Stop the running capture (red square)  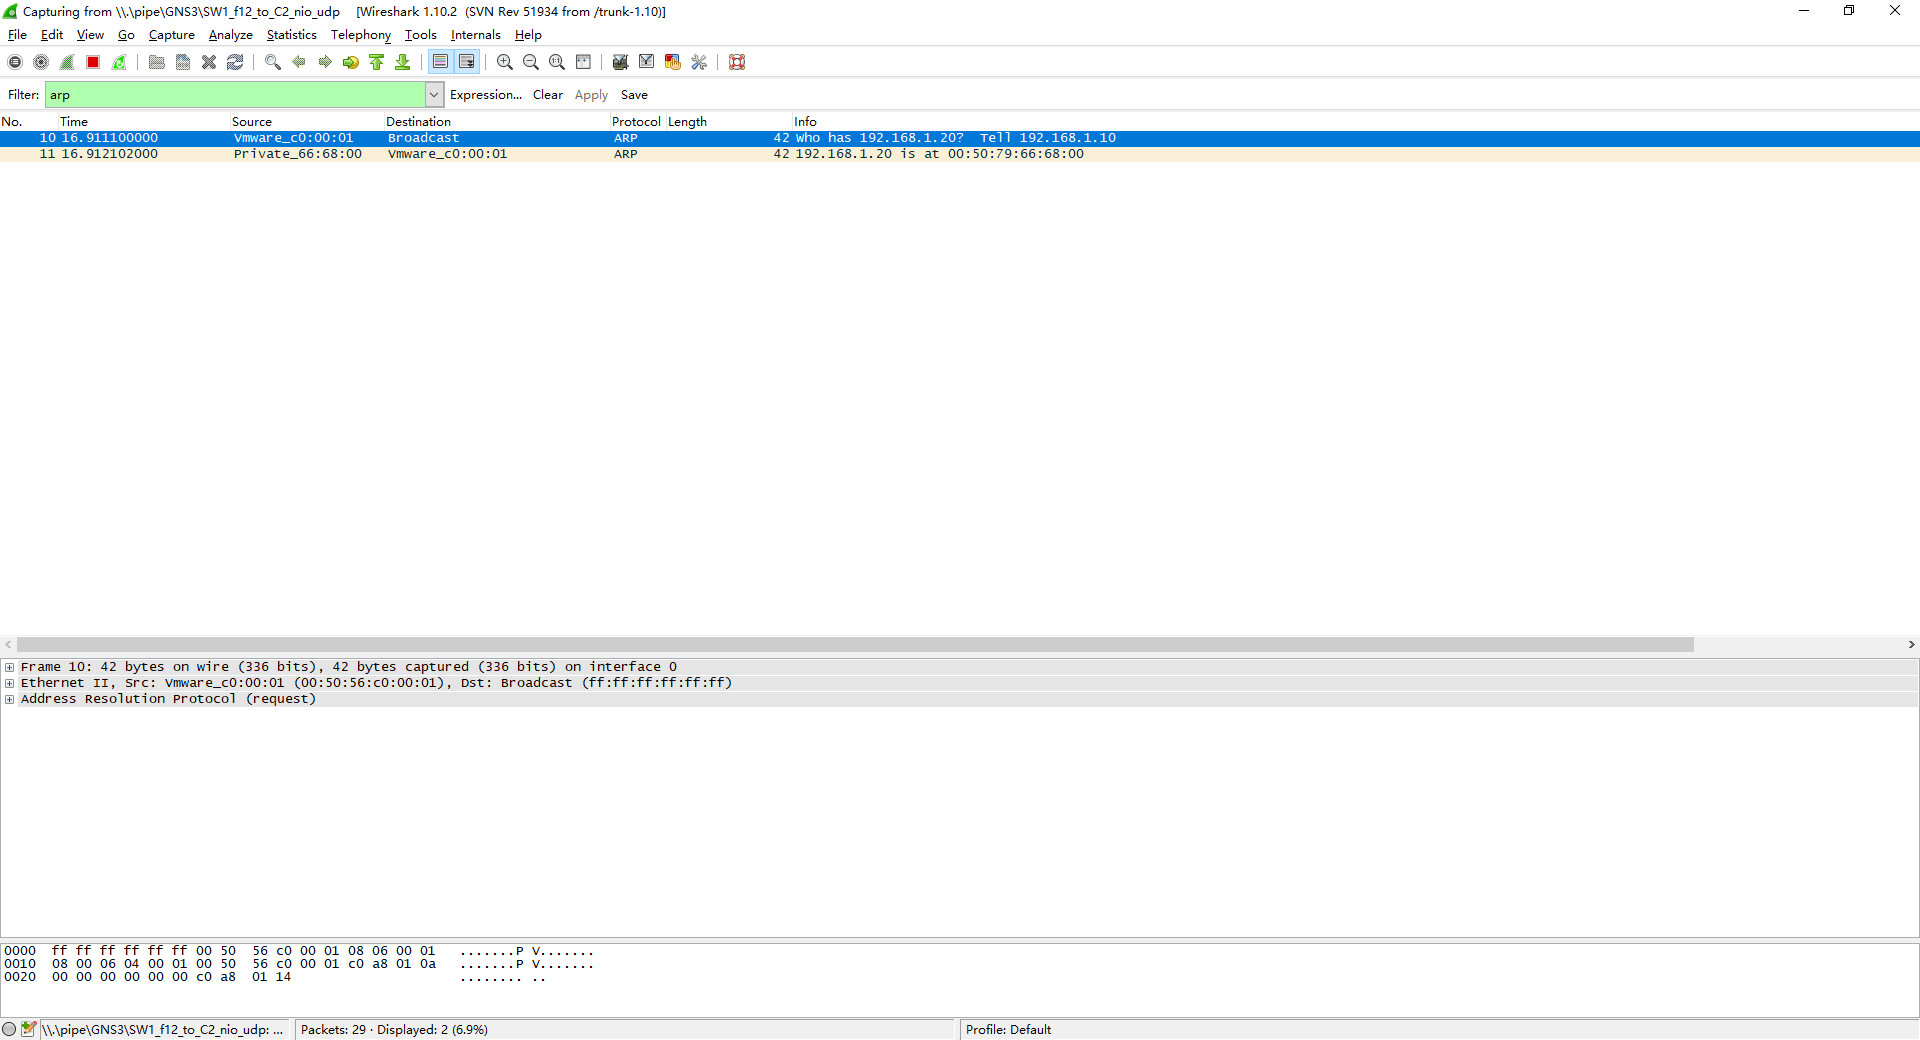tap(93, 62)
